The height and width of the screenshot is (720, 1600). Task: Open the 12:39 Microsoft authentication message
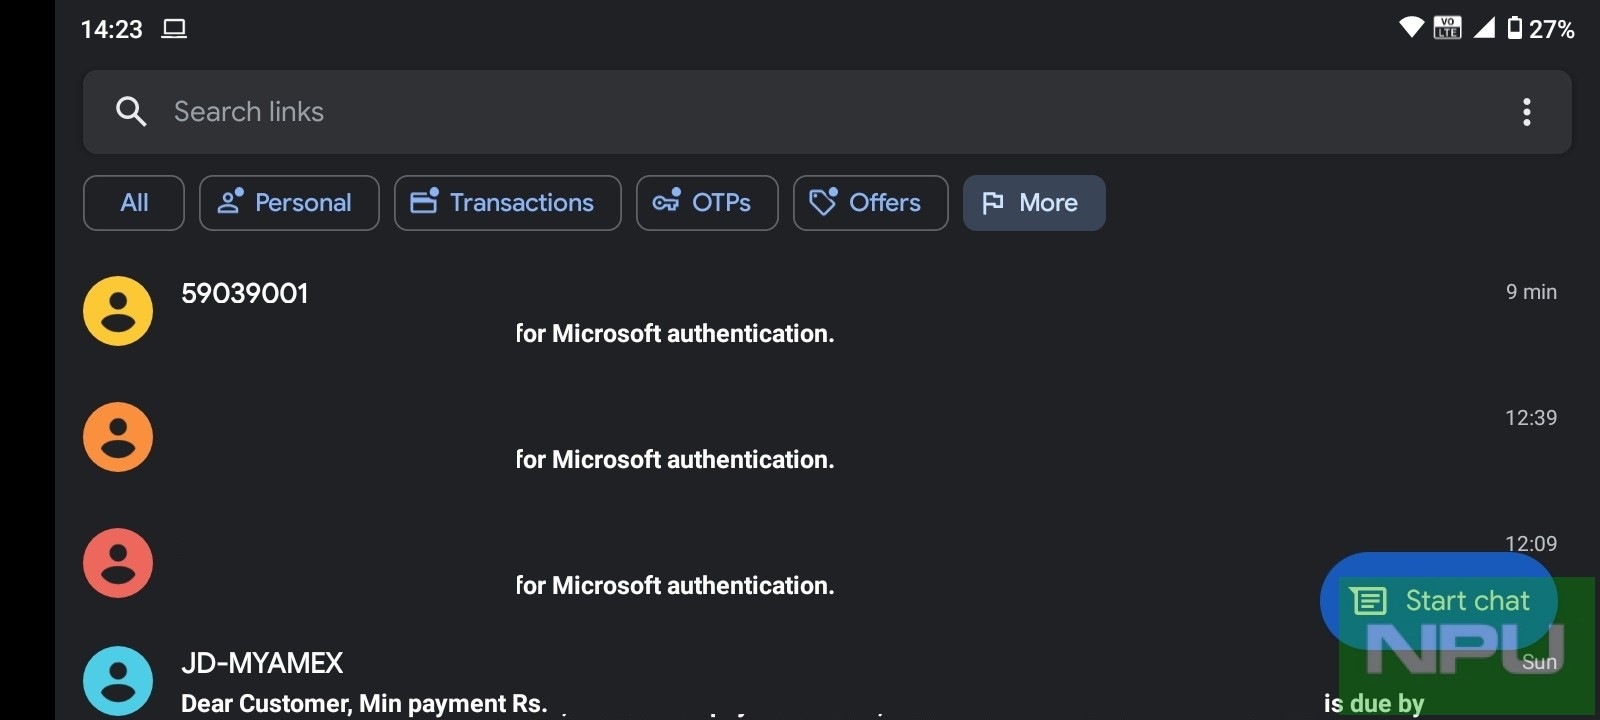827,437
